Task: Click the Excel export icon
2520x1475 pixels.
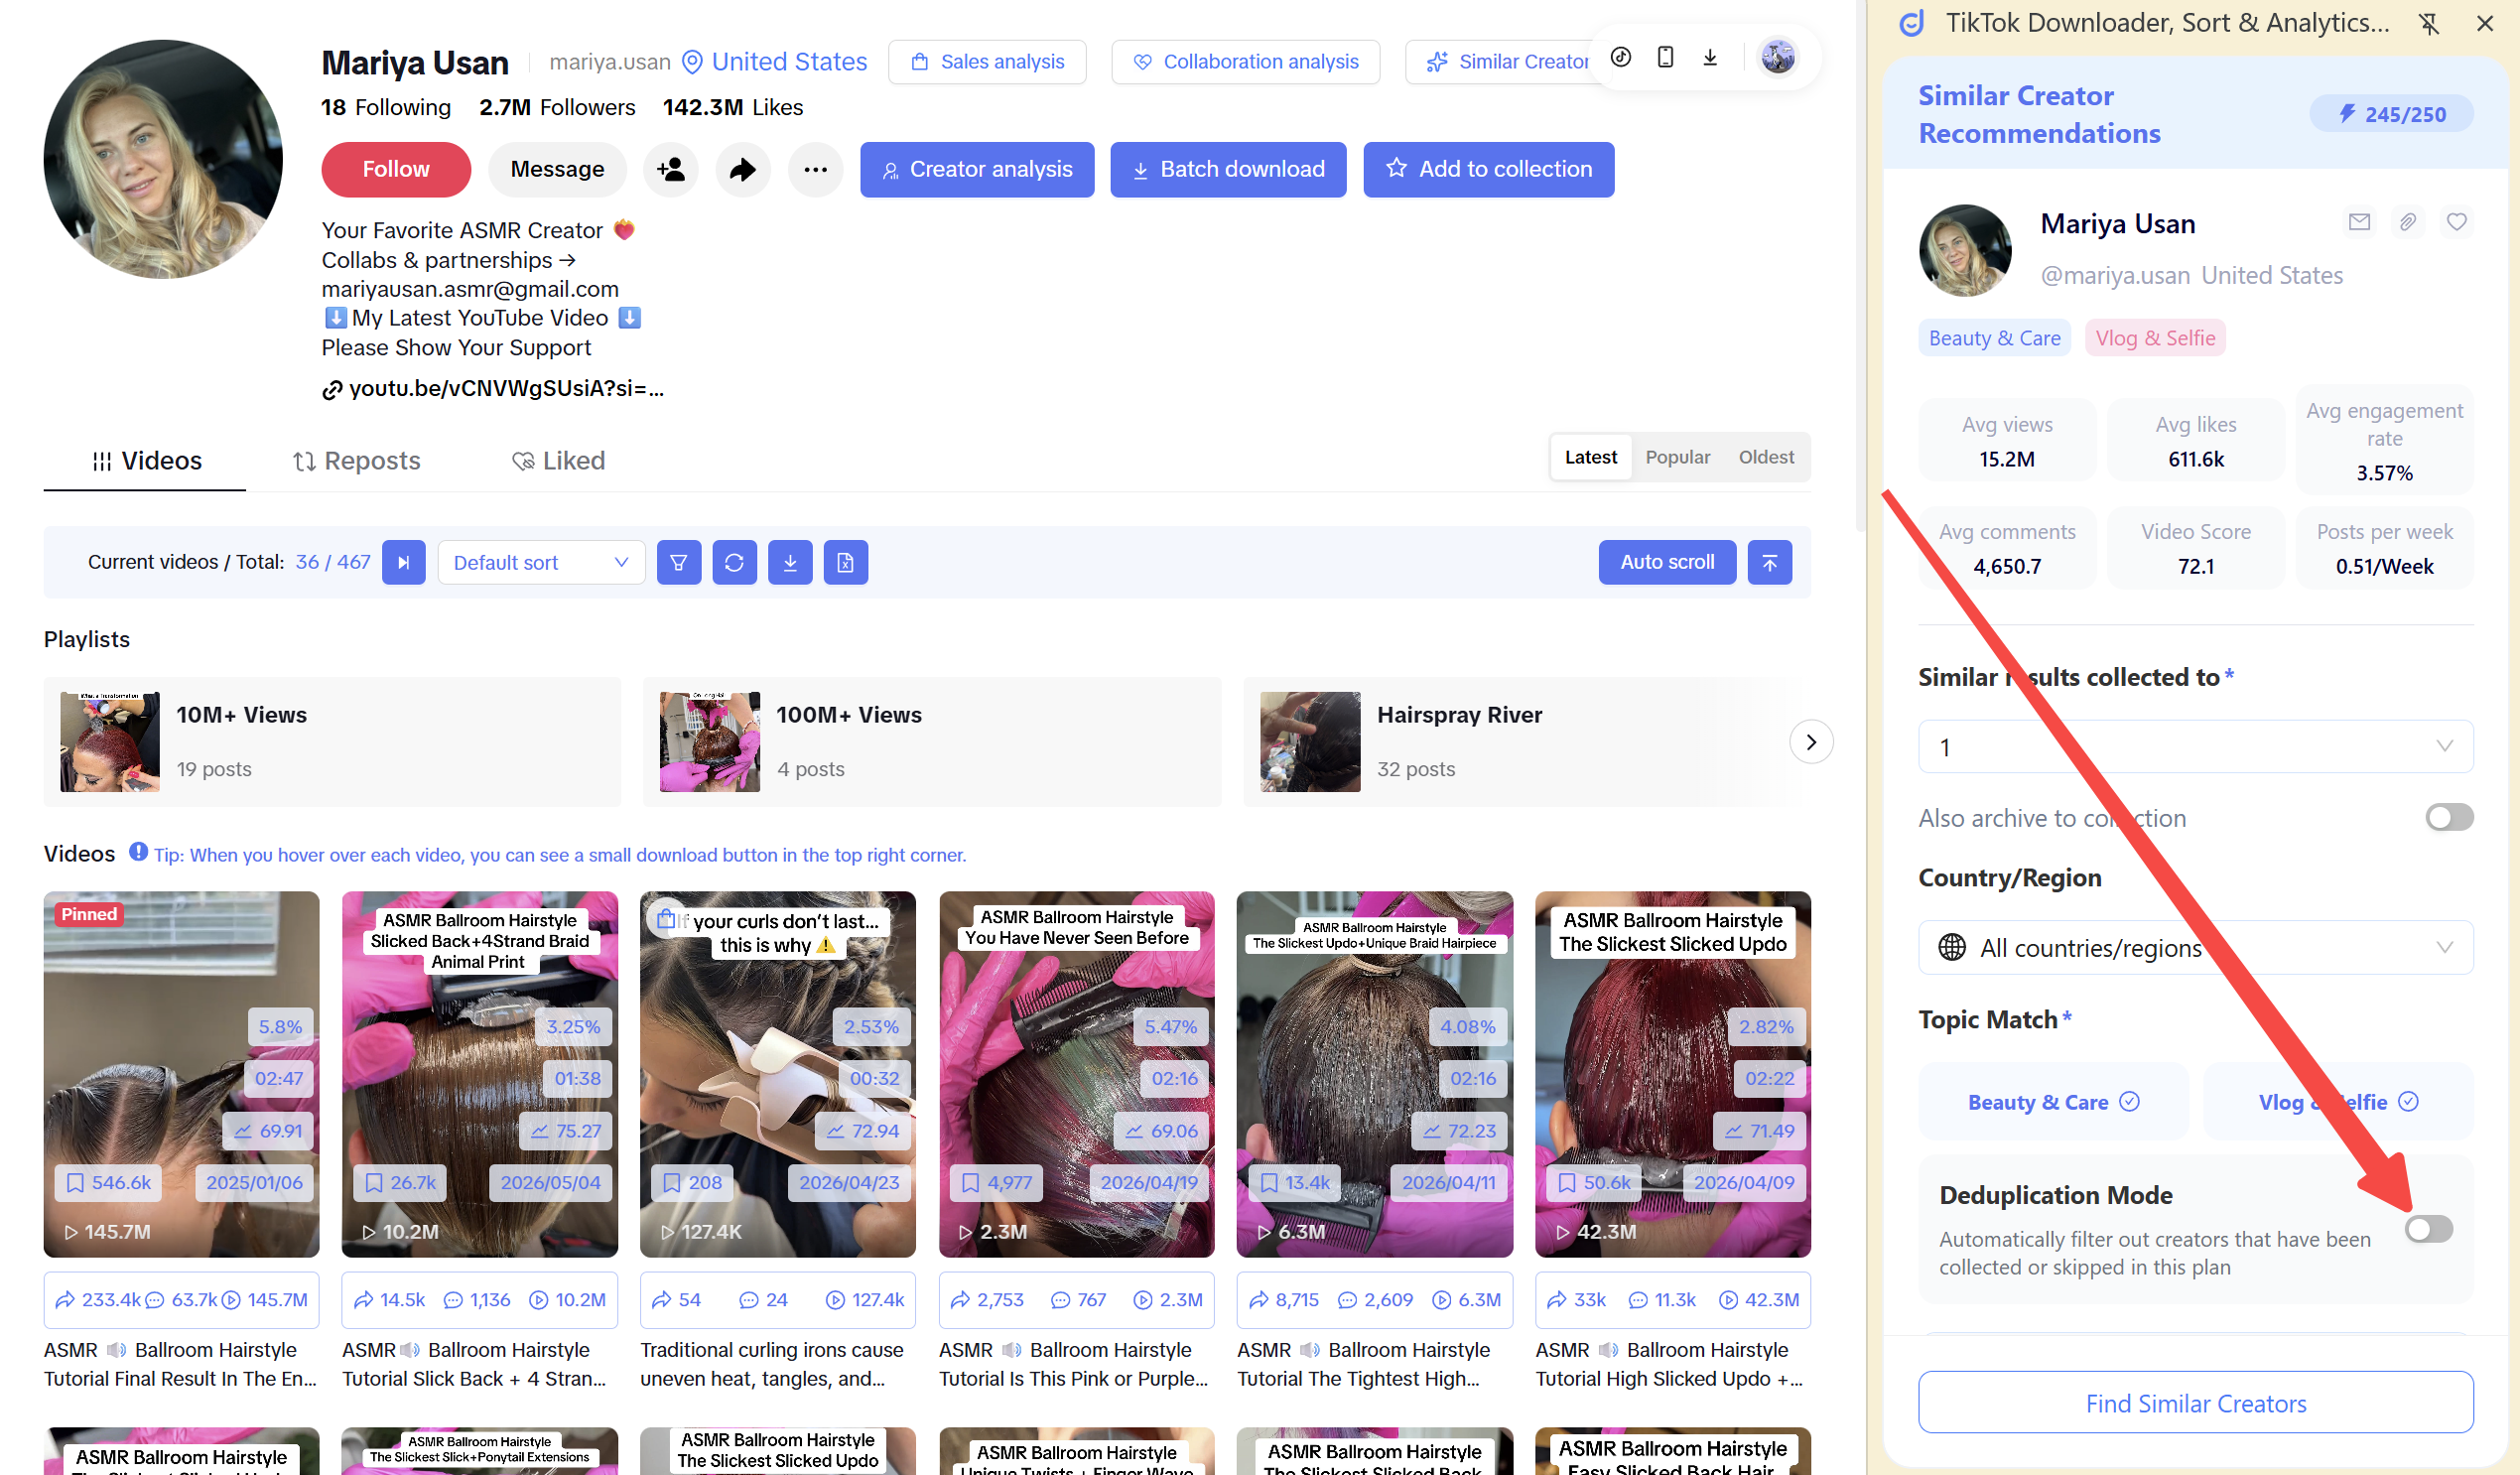Action: 846,562
